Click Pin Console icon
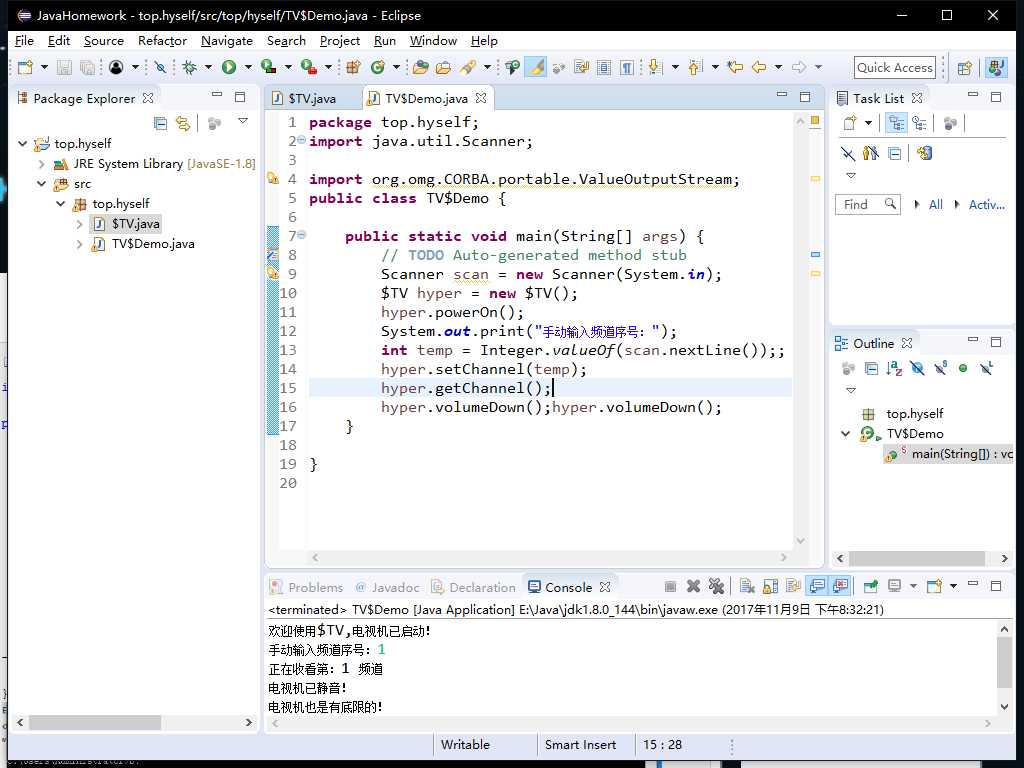The width and height of the screenshot is (1024, 768). tap(871, 586)
